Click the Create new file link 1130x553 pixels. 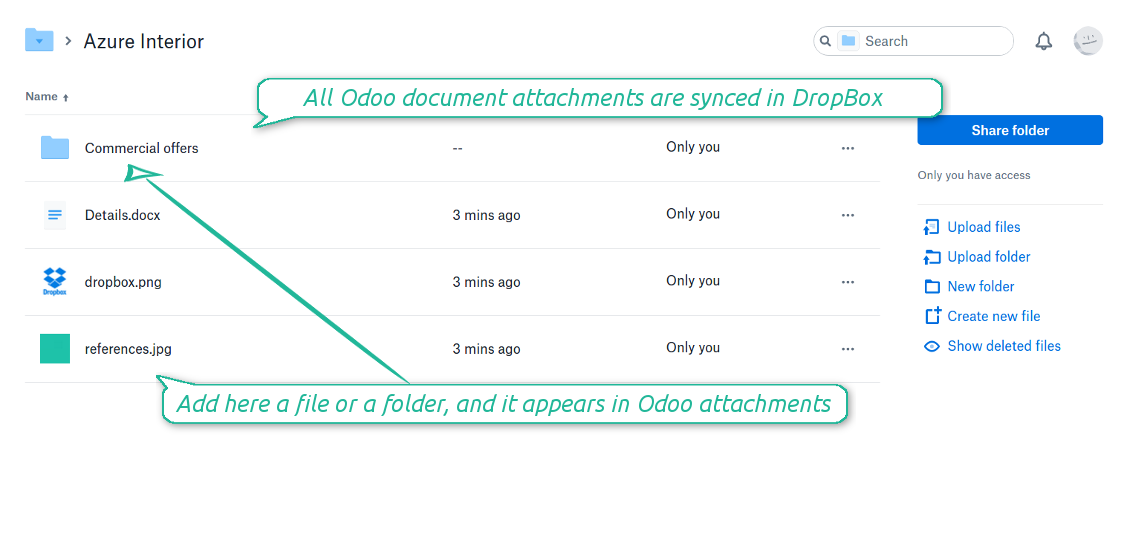click(x=994, y=316)
